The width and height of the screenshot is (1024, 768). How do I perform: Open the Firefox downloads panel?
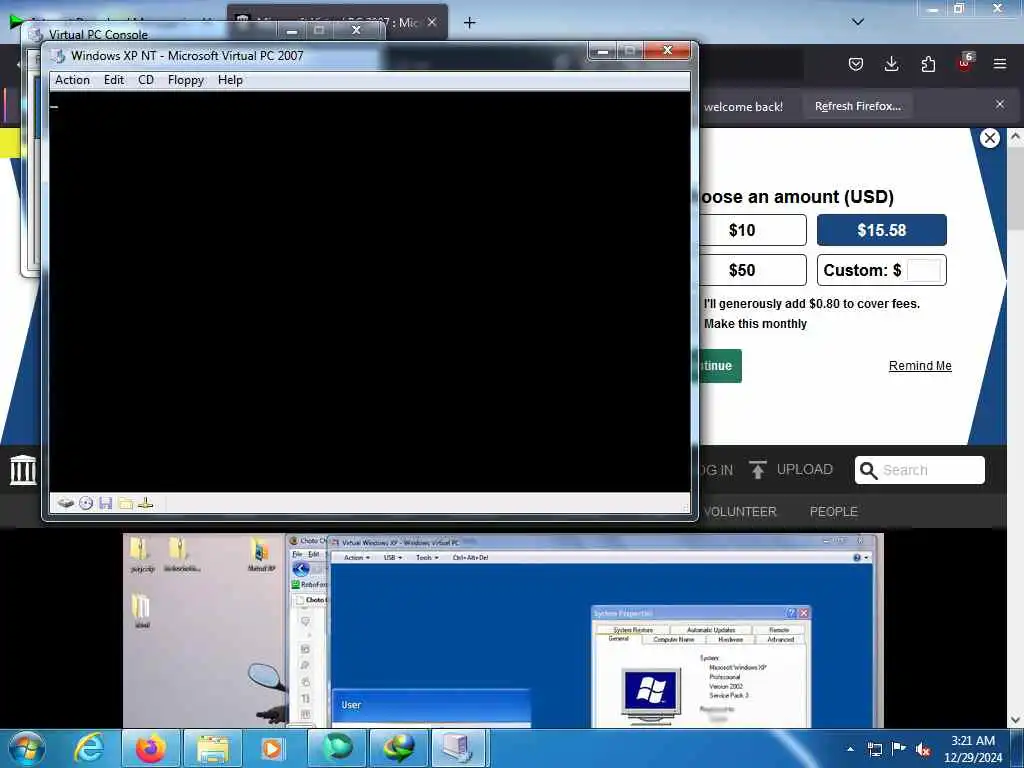pyautogui.click(x=891, y=64)
